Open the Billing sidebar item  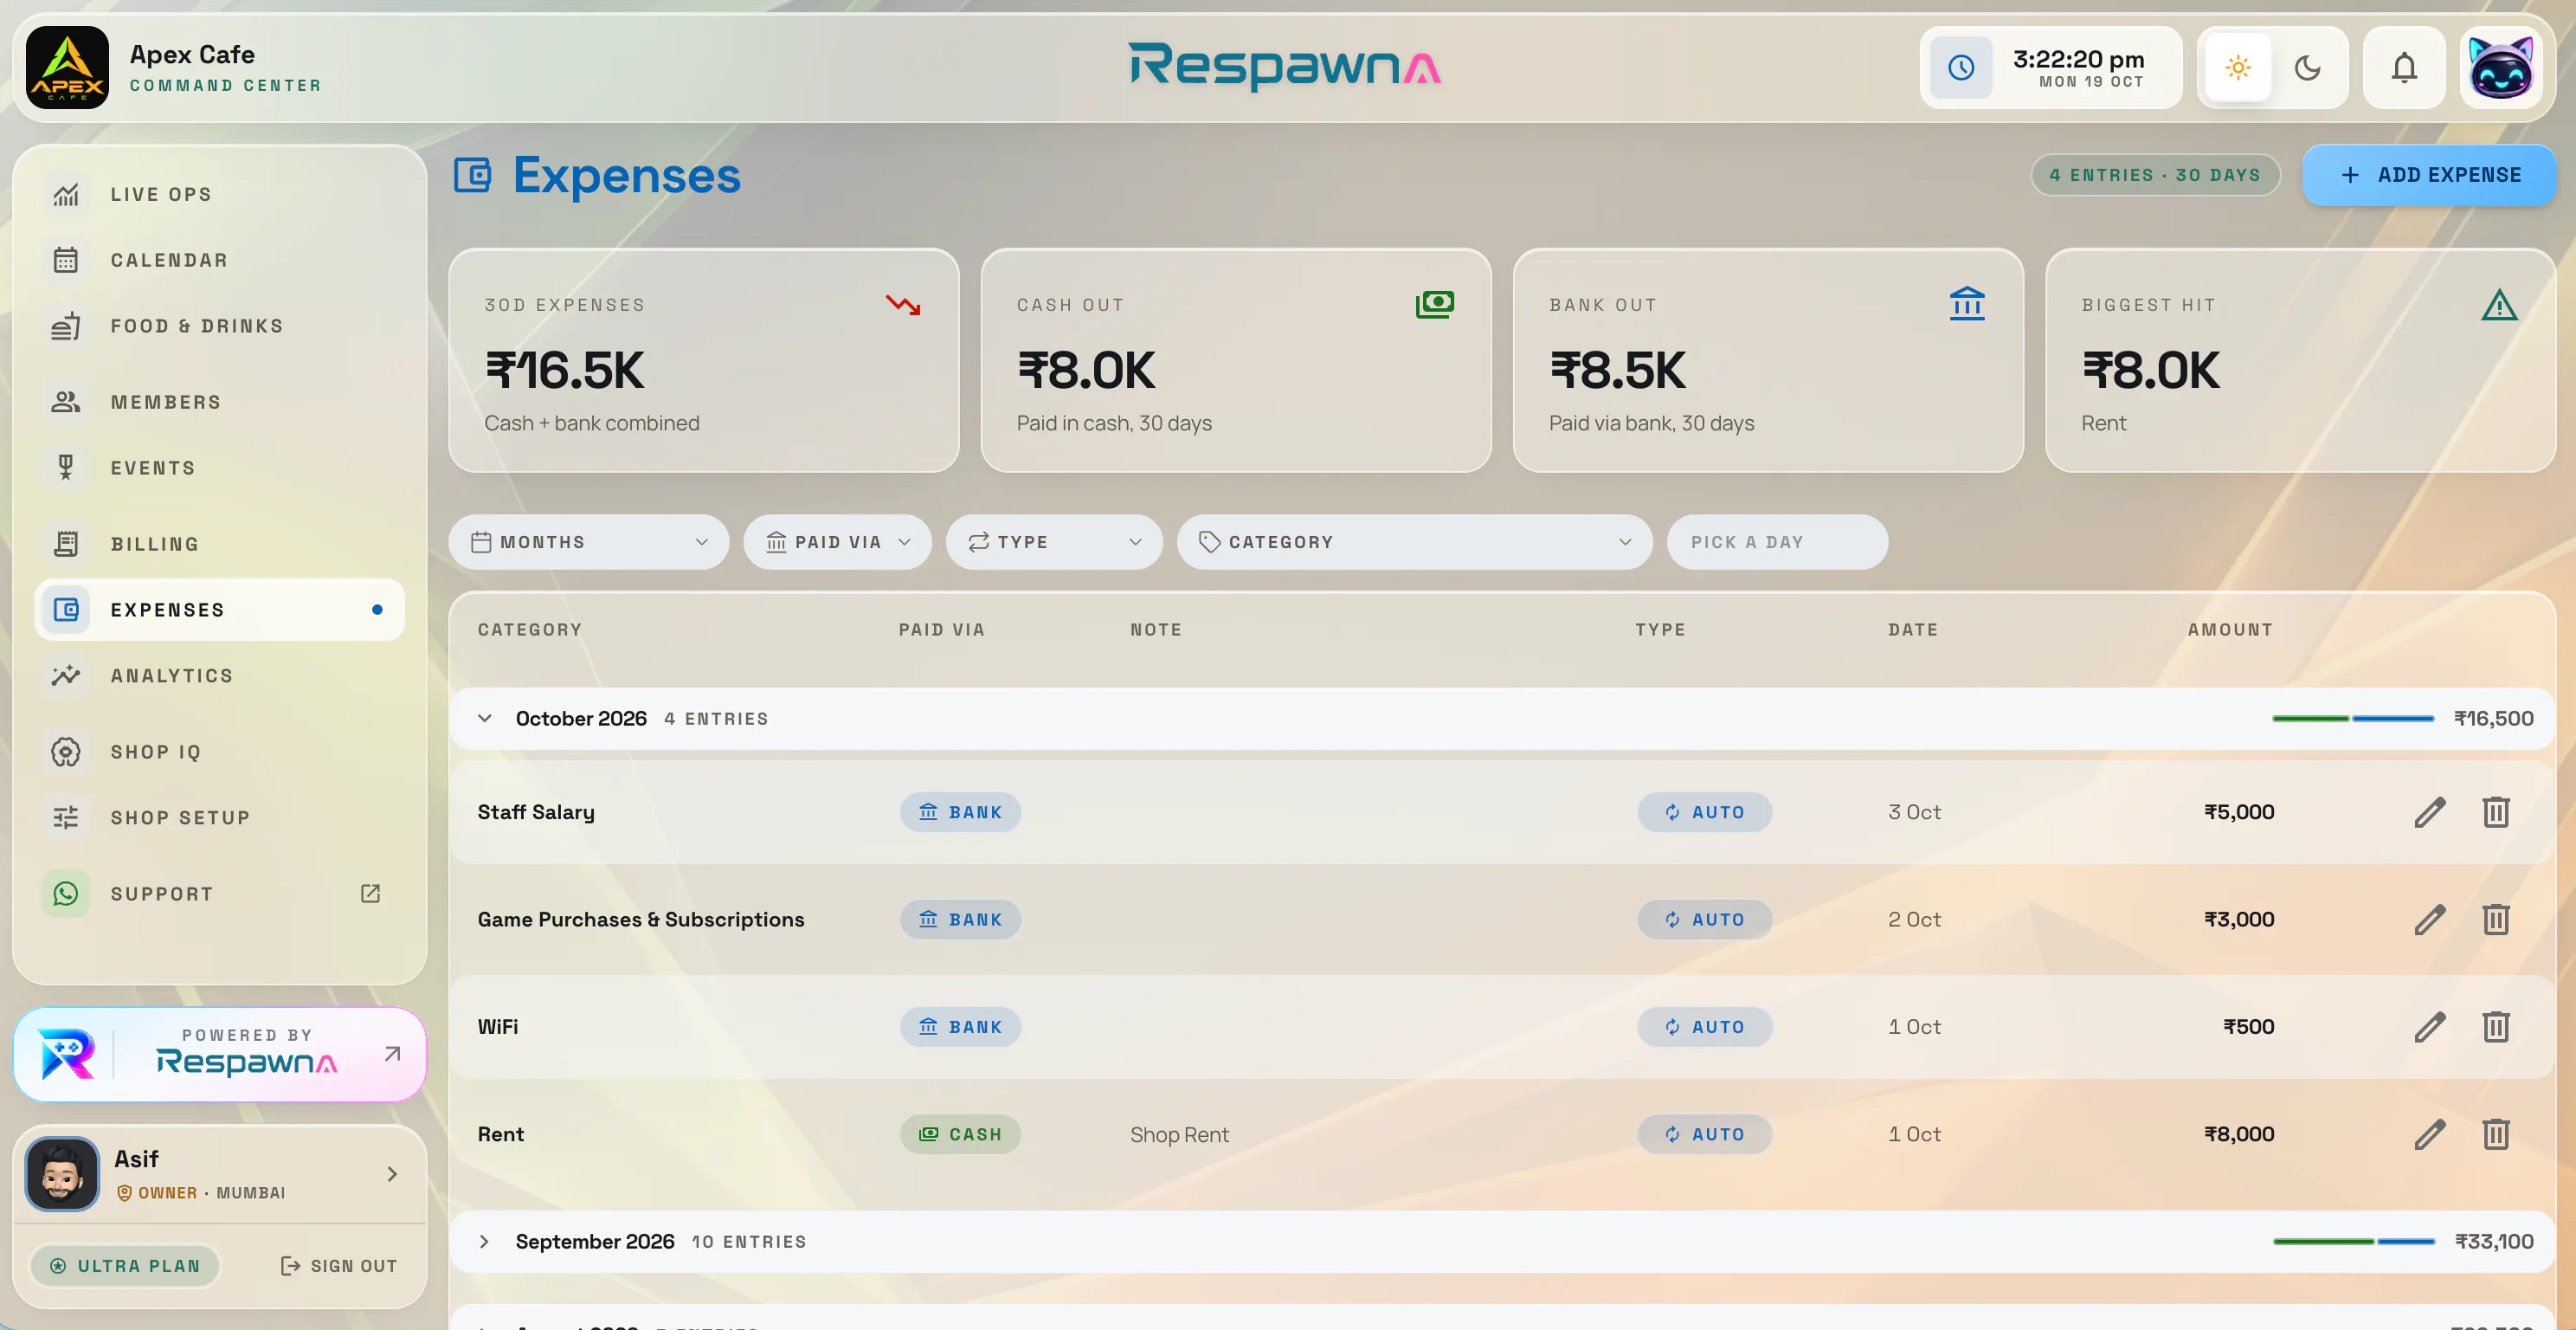tap(220, 544)
